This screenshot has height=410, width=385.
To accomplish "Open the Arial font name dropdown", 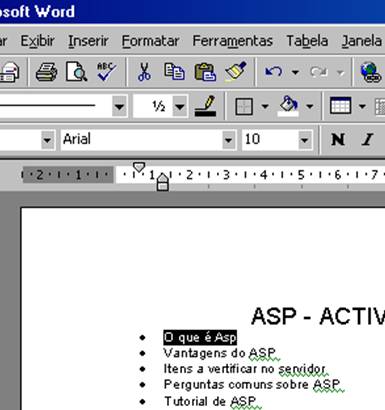I will tap(228, 140).
